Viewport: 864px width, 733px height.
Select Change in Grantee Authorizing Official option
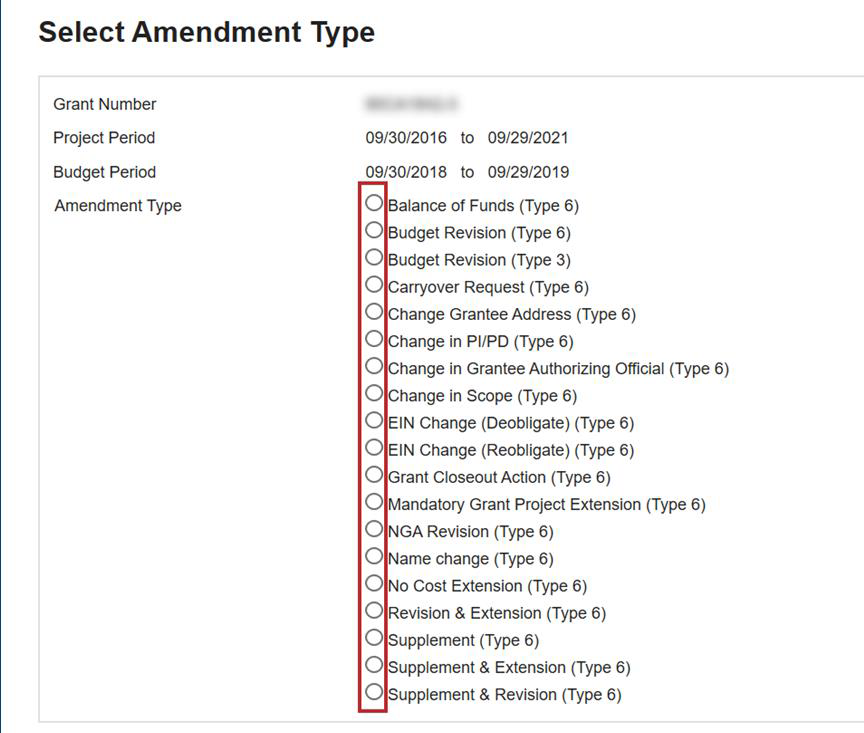coord(374,366)
